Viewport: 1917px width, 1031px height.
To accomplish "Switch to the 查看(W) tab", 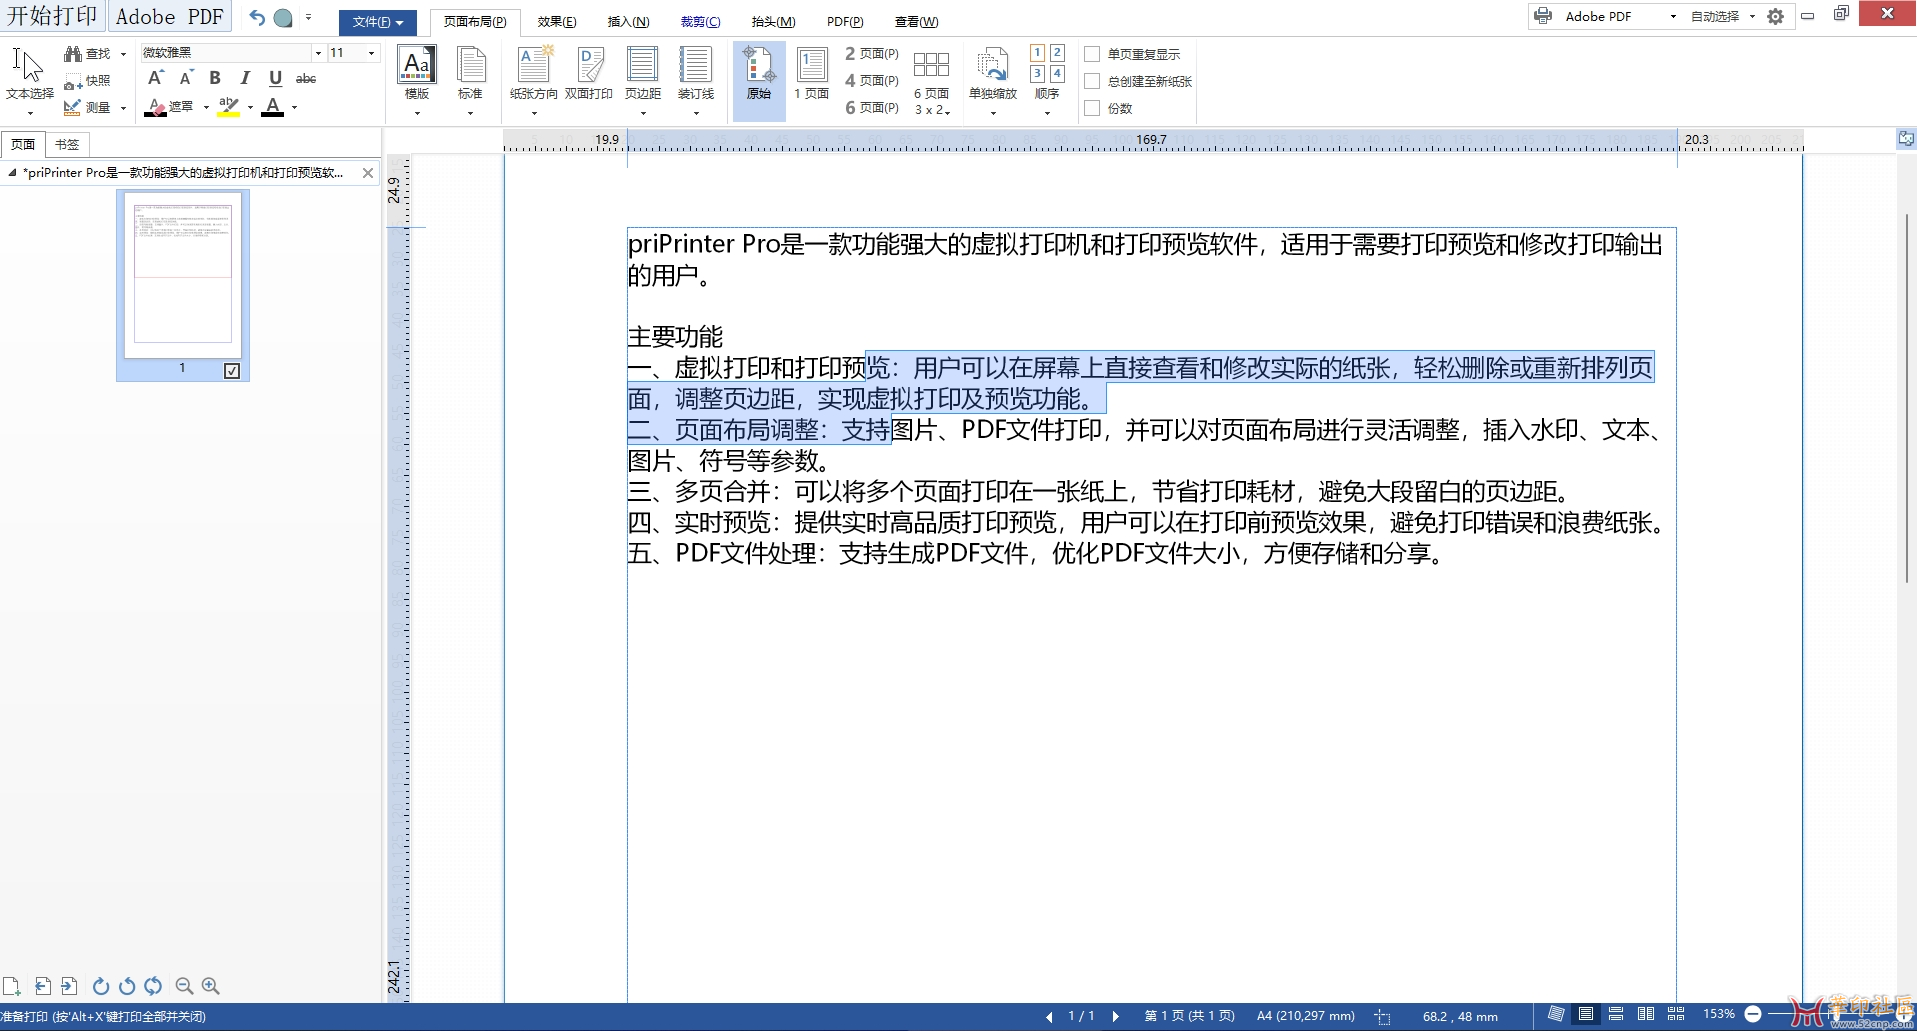I will point(916,22).
